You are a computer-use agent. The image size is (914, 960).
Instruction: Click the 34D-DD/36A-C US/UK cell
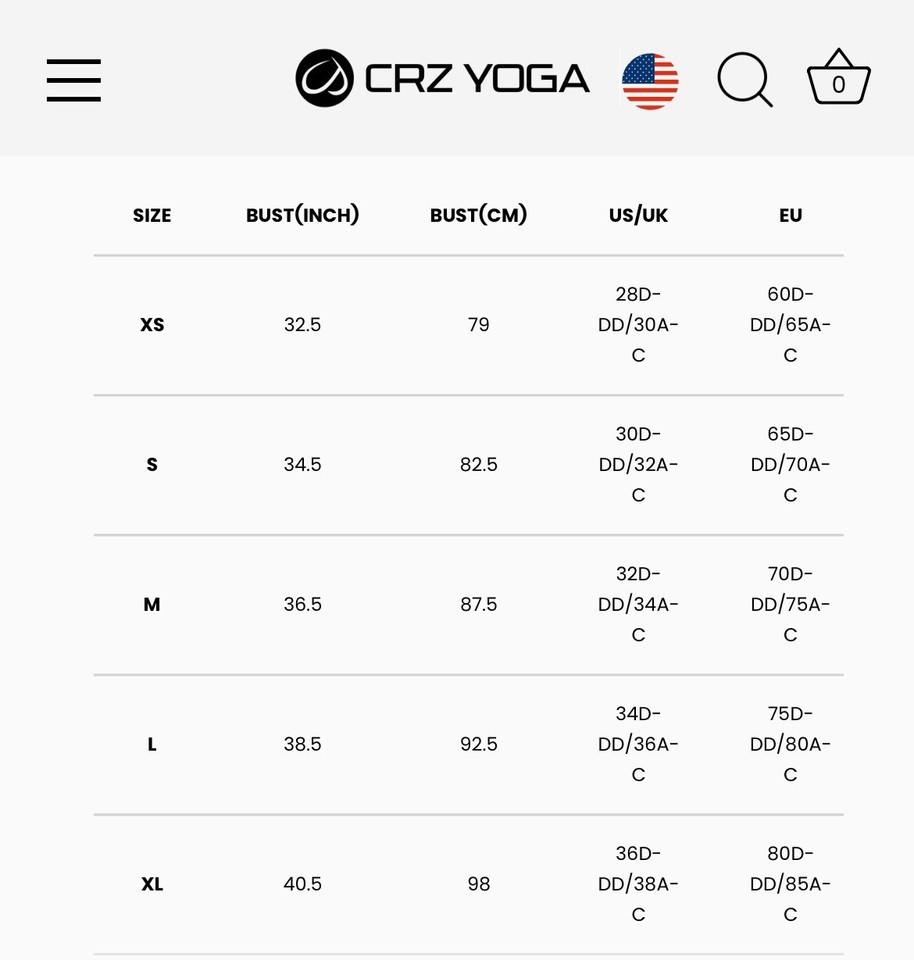[639, 744]
